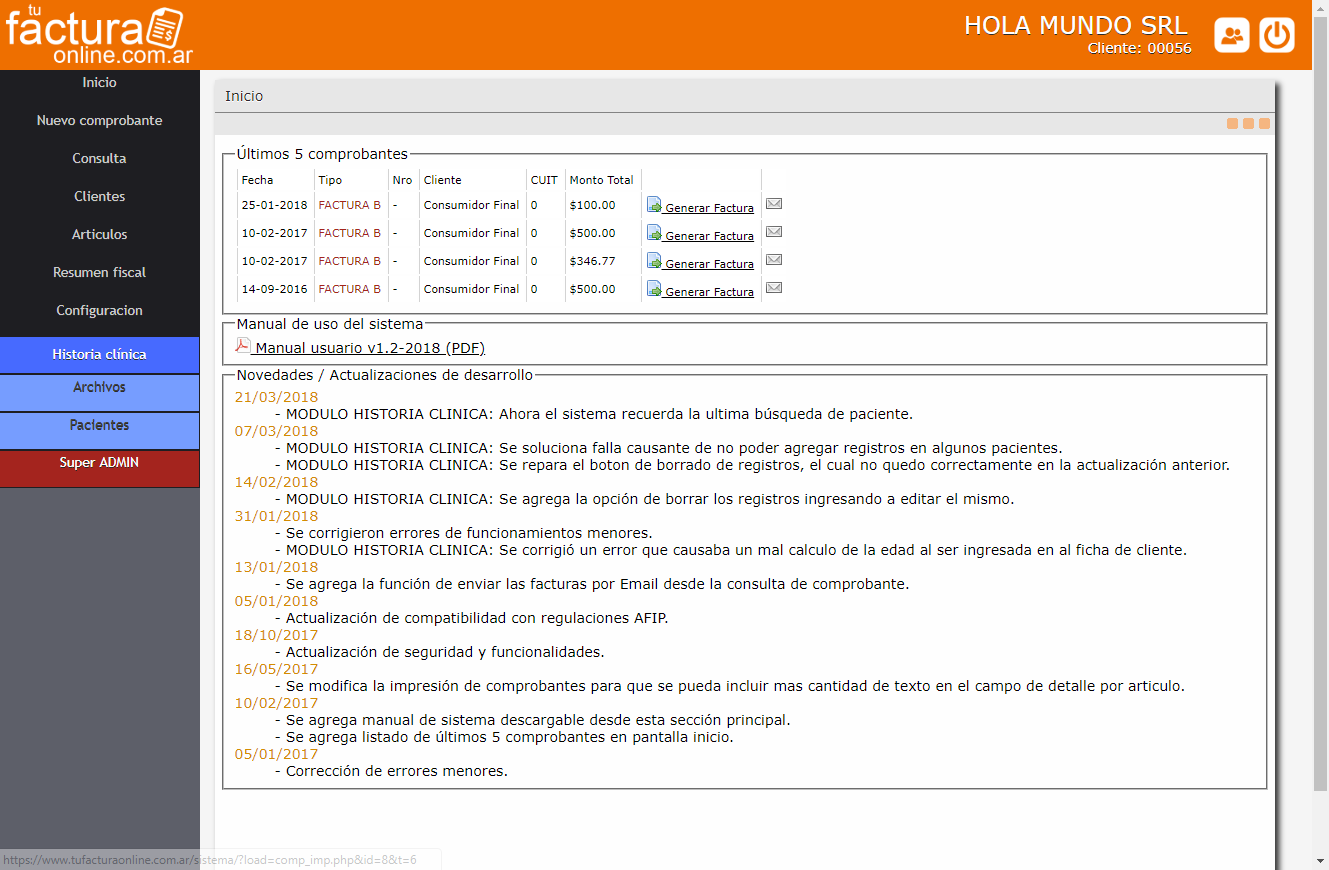Open the Resumen fiscal section
The height and width of the screenshot is (870, 1329).
coord(99,272)
